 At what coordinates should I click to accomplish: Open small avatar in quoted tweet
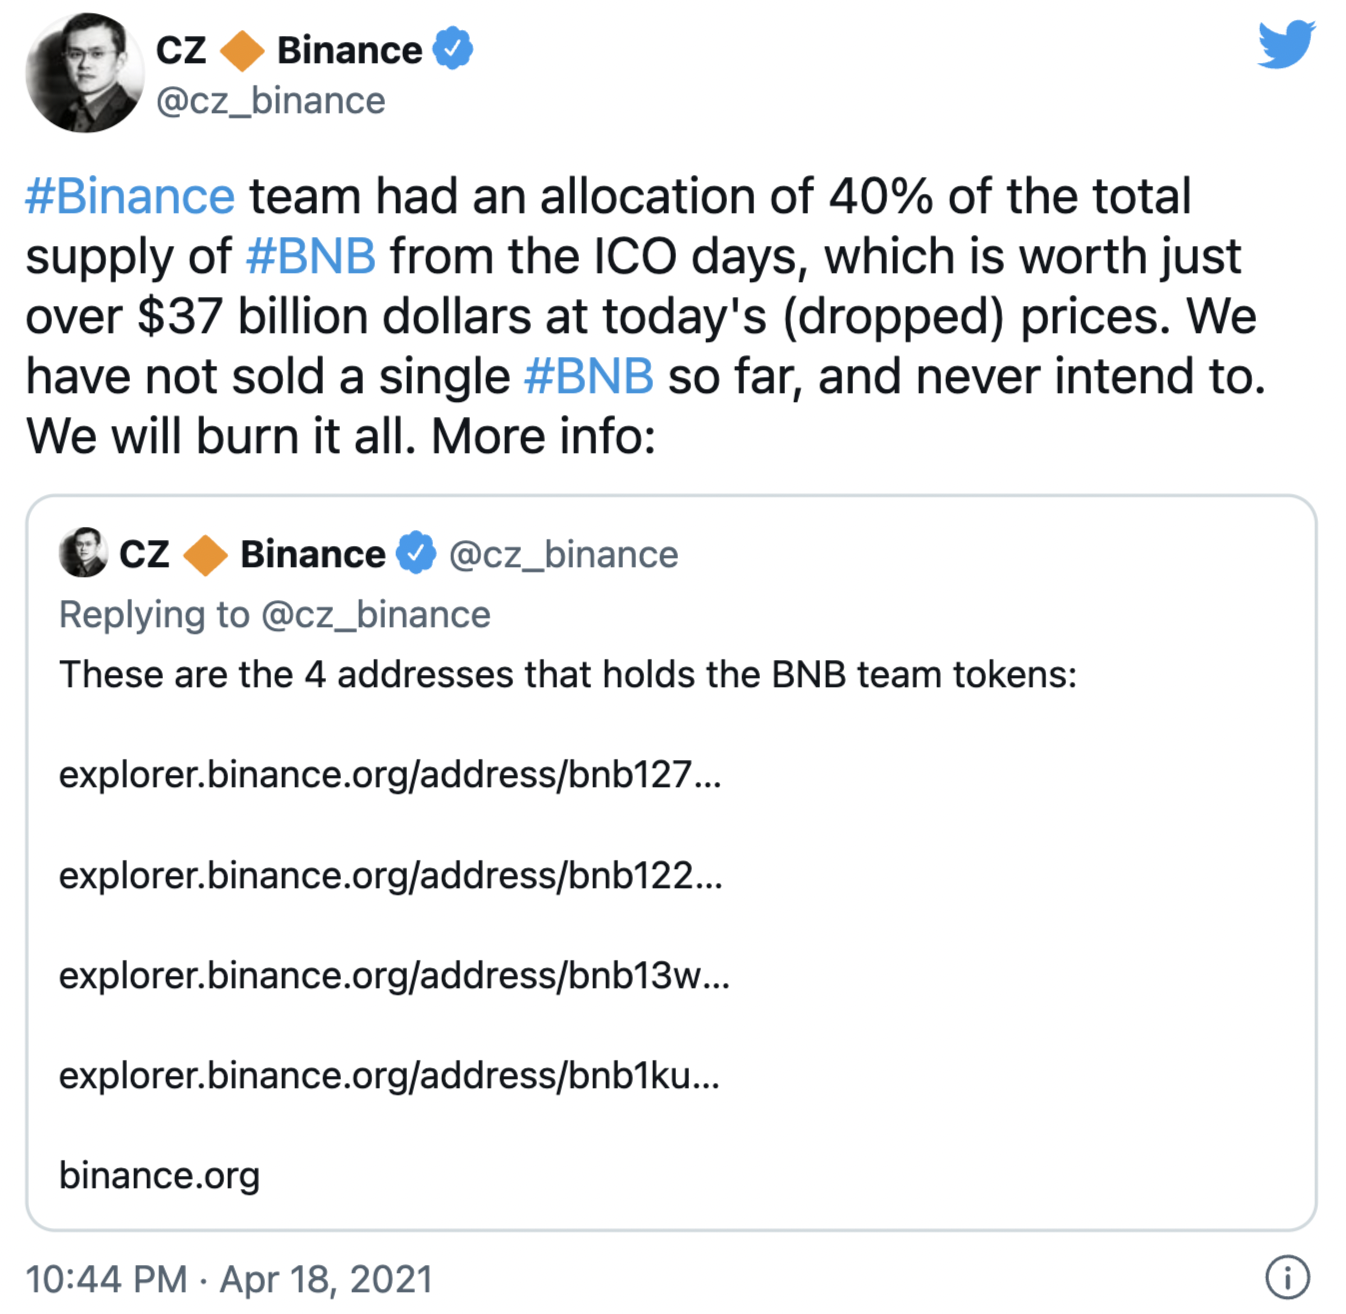pyautogui.click(x=83, y=553)
